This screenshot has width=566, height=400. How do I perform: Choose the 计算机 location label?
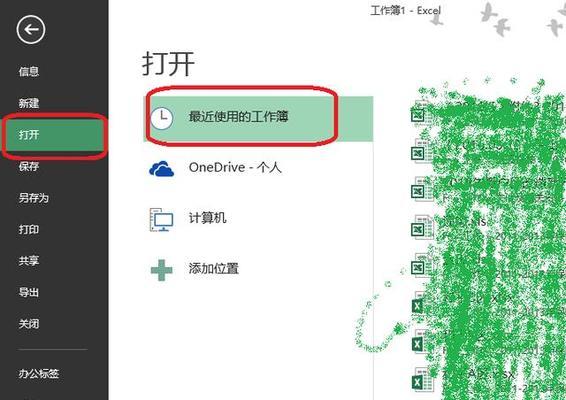(x=208, y=218)
